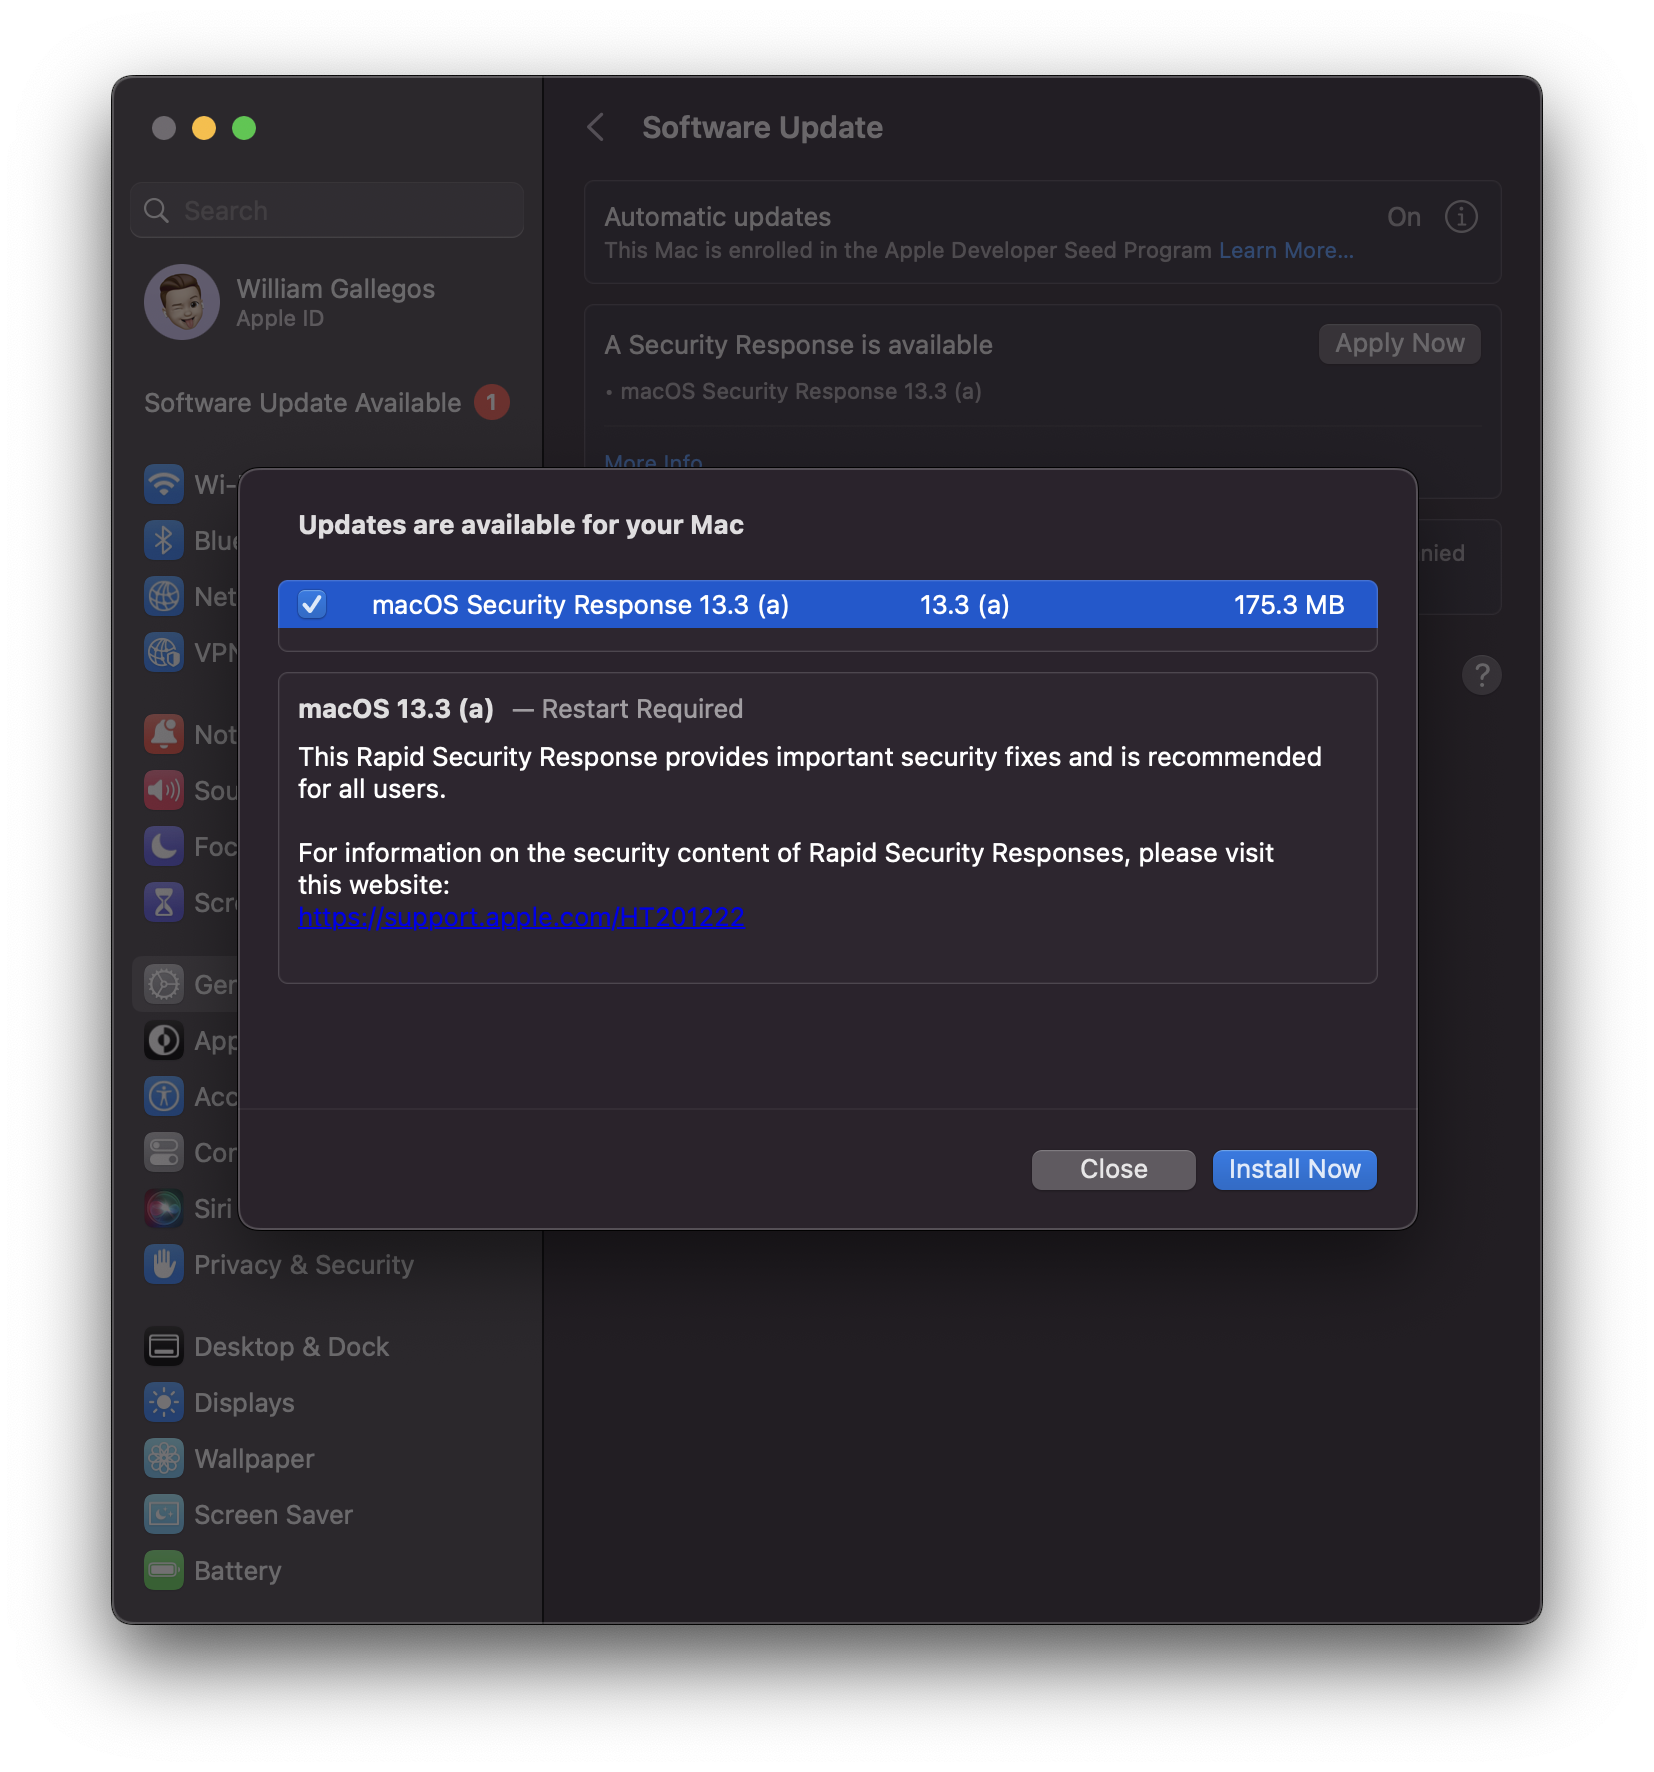Choose the Wallpaper flower icon
This screenshot has height=1772, width=1654.
(164, 1459)
